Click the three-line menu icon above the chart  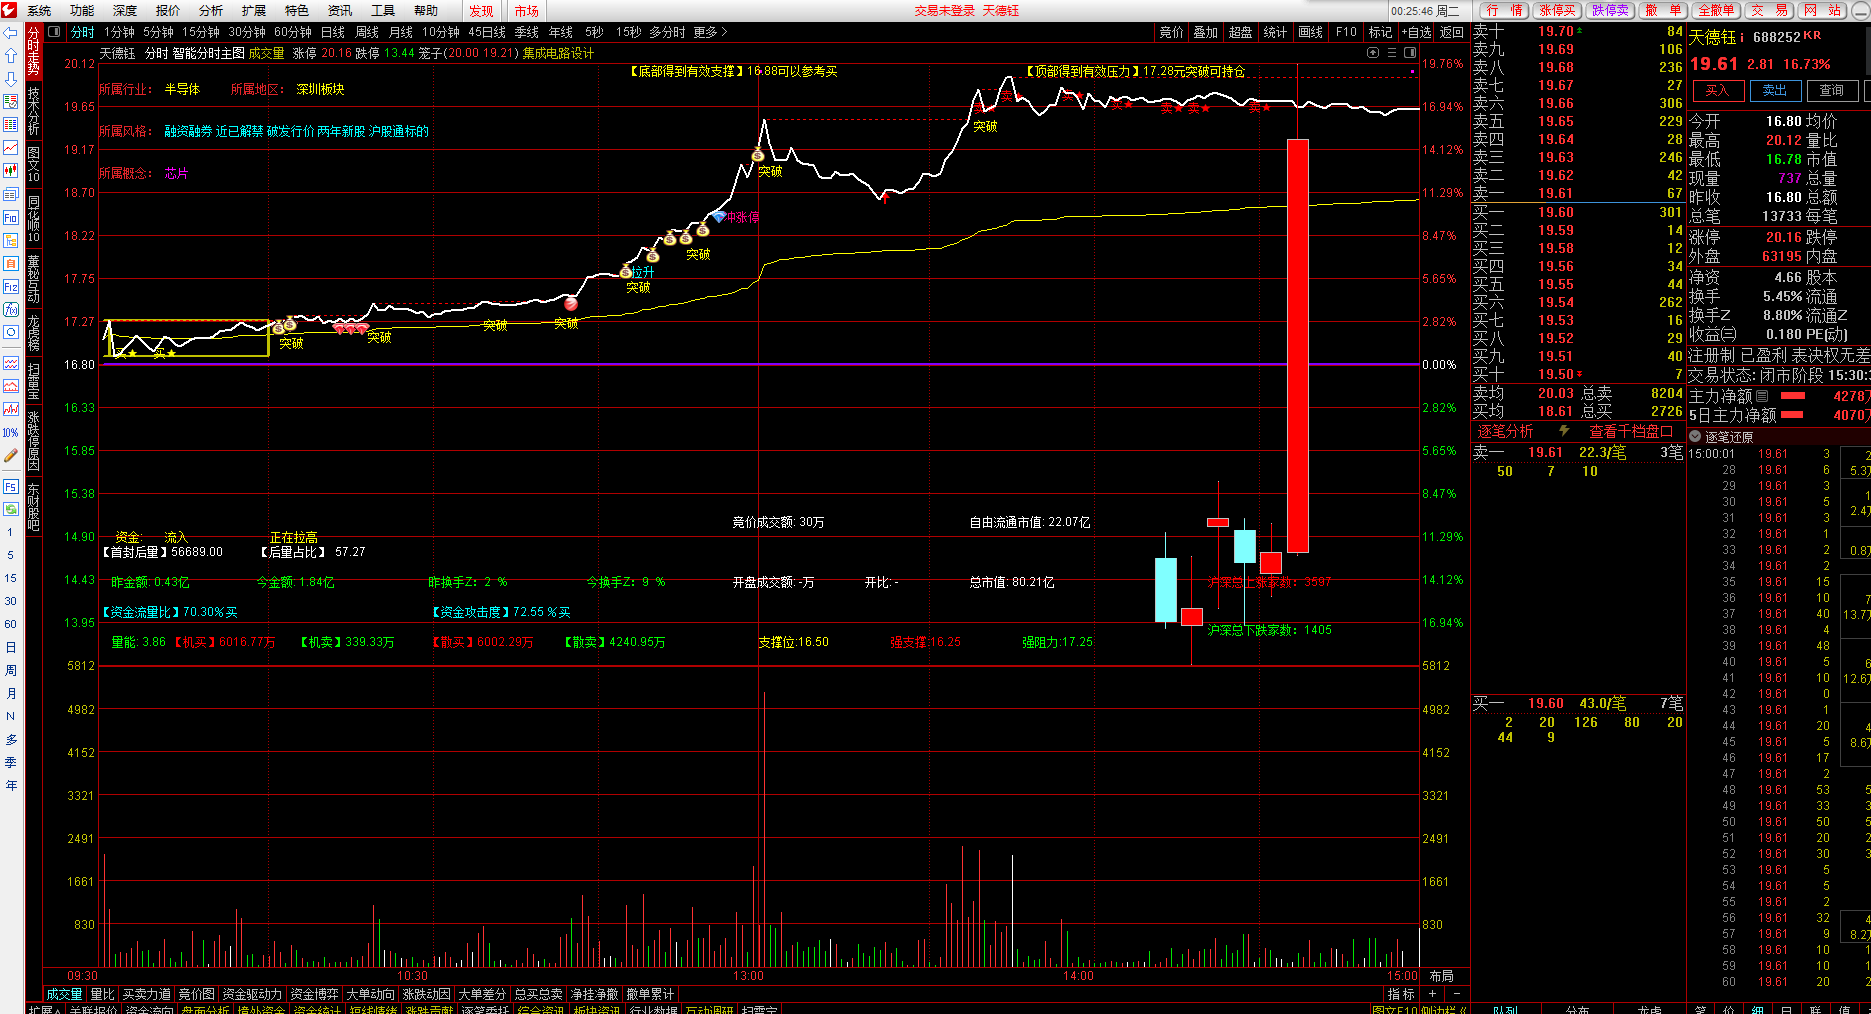pyautogui.click(x=1392, y=53)
